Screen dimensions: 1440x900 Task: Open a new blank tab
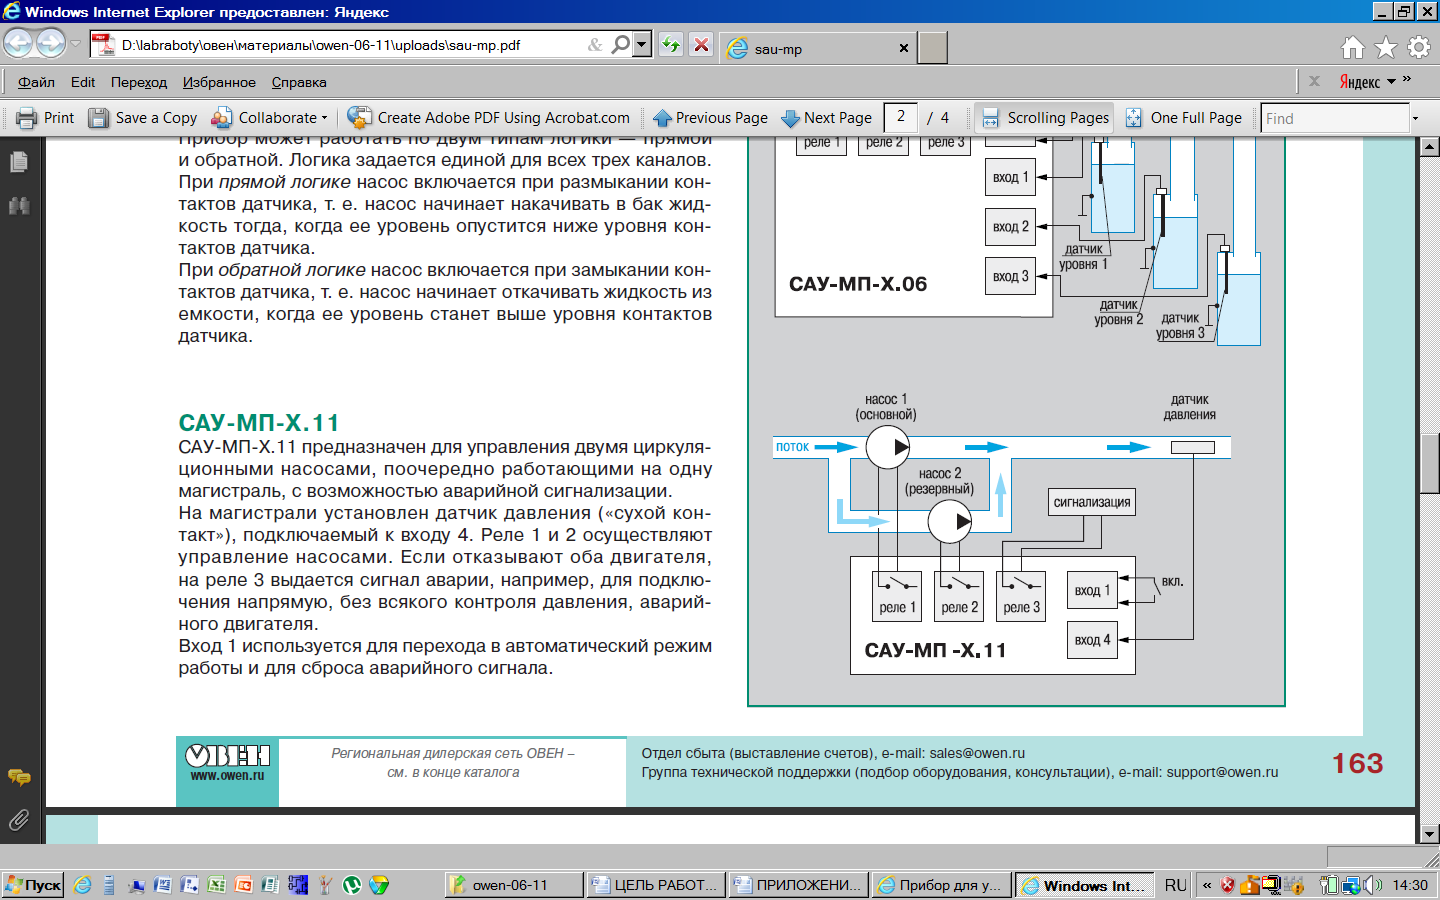(933, 48)
